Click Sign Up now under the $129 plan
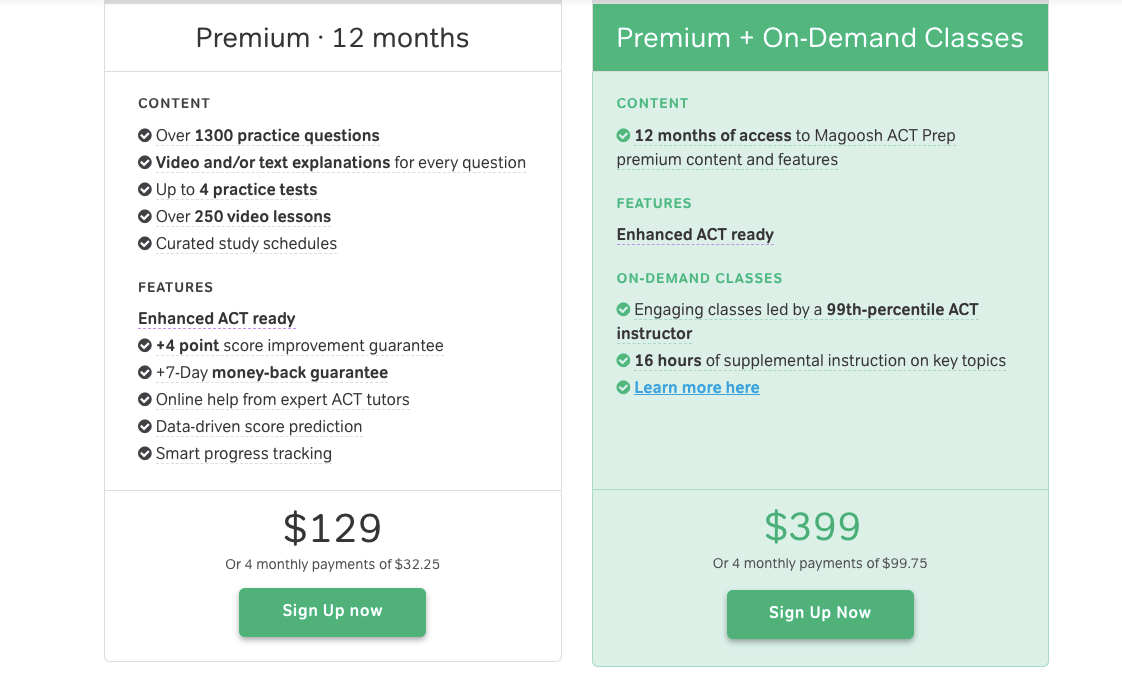1122x679 pixels. pos(332,612)
